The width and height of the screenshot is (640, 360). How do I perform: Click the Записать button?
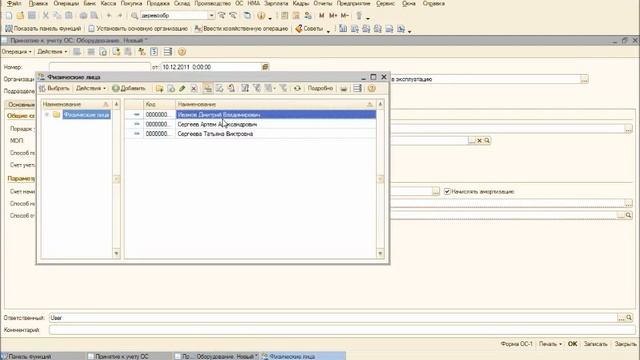[x=596, y=344]
